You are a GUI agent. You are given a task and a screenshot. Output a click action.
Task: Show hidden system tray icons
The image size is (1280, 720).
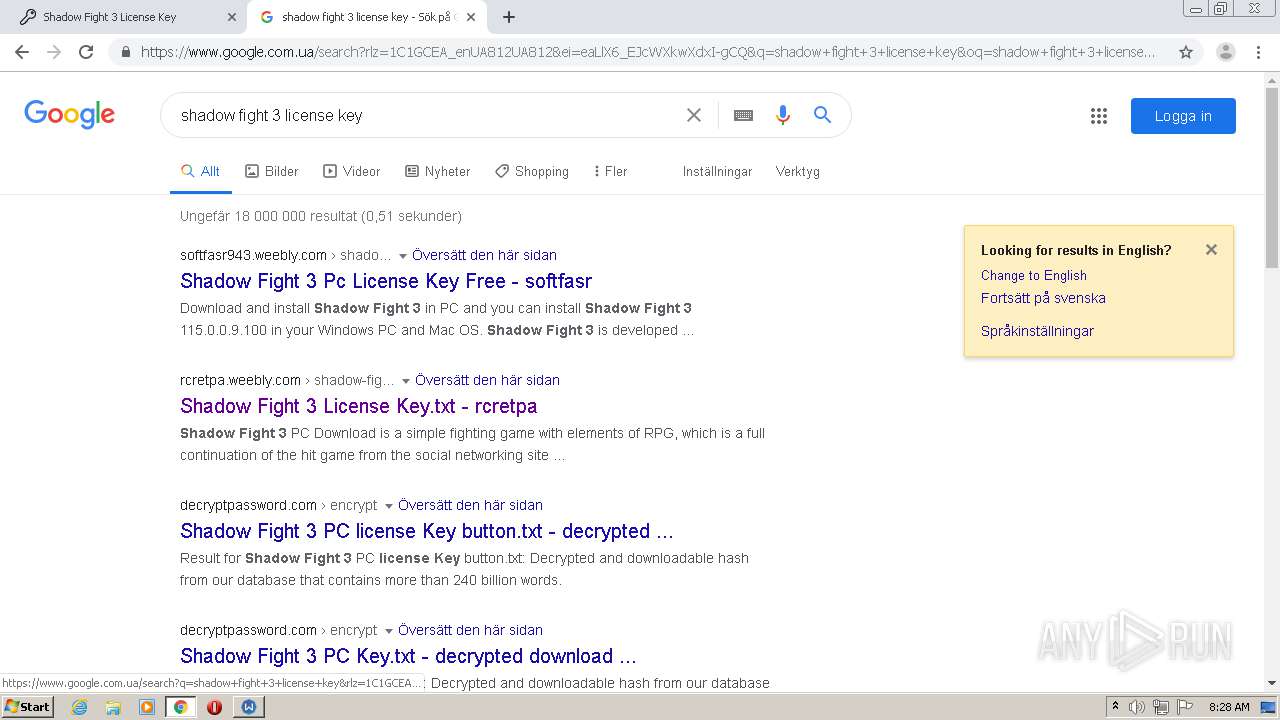click(1115, 707)
